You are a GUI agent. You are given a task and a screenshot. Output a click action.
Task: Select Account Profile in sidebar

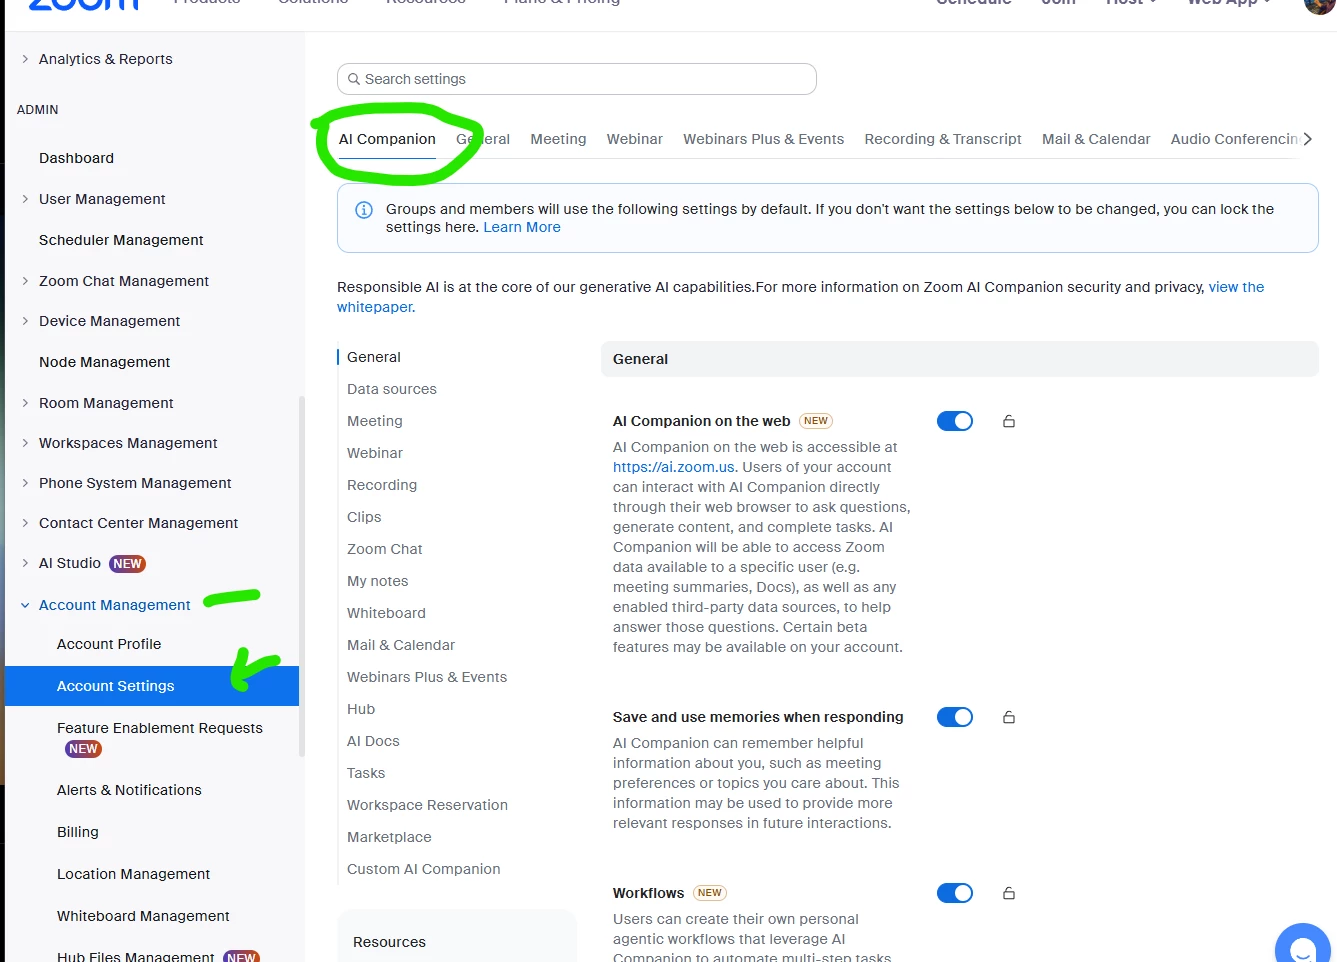click(109, 644)
